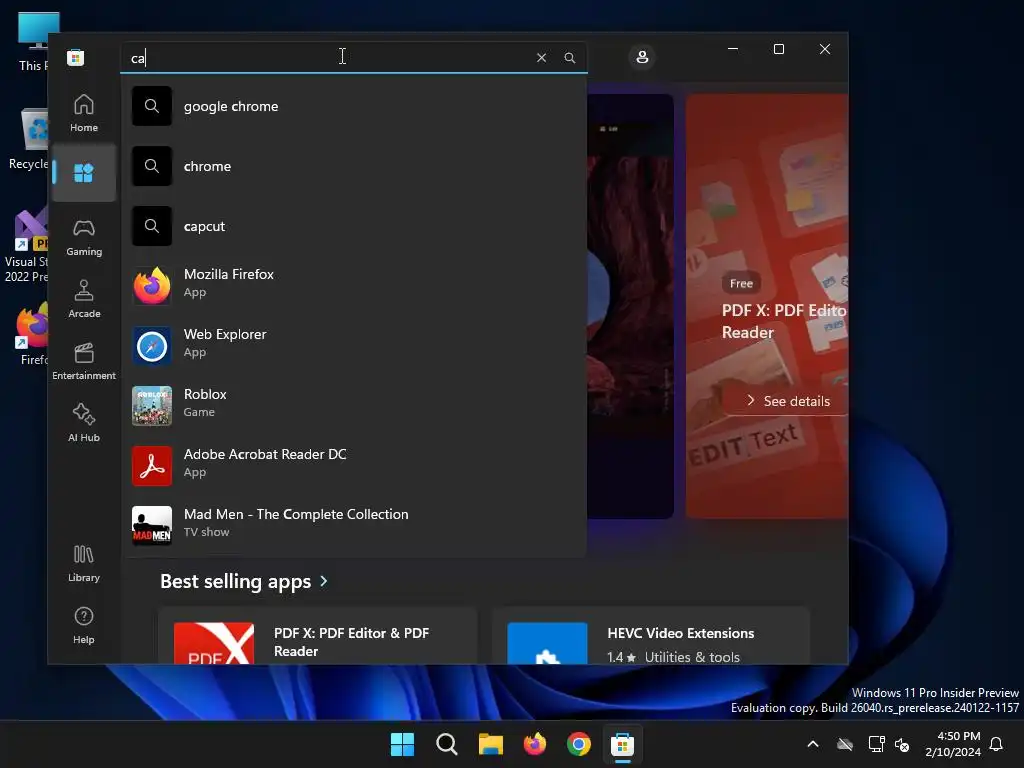The image size is (1024, 768).
Task: Clear the search box text with the X
Action: [541, 57]
